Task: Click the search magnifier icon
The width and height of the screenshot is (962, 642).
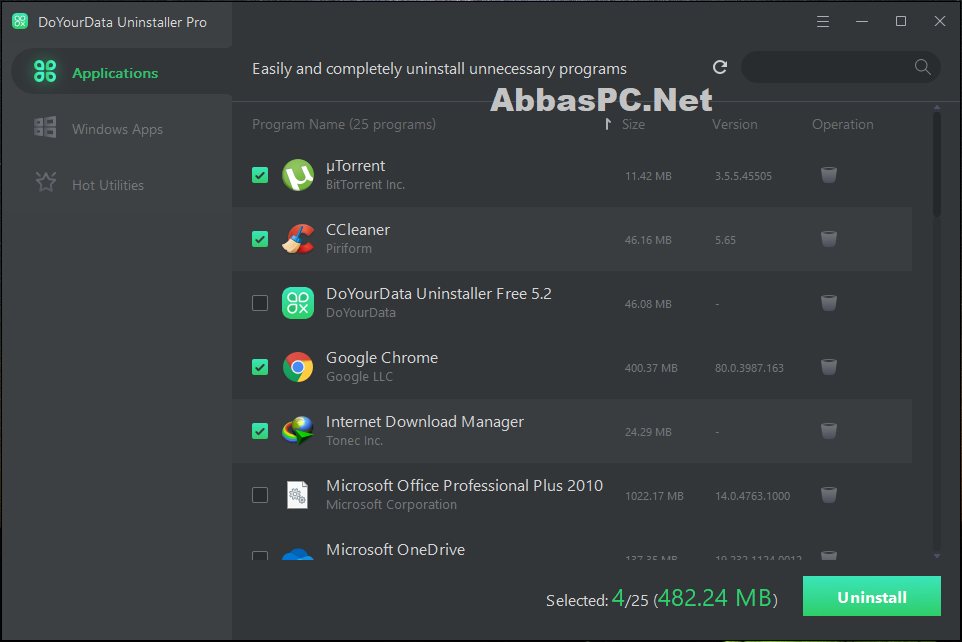Action: pos(922,67)
